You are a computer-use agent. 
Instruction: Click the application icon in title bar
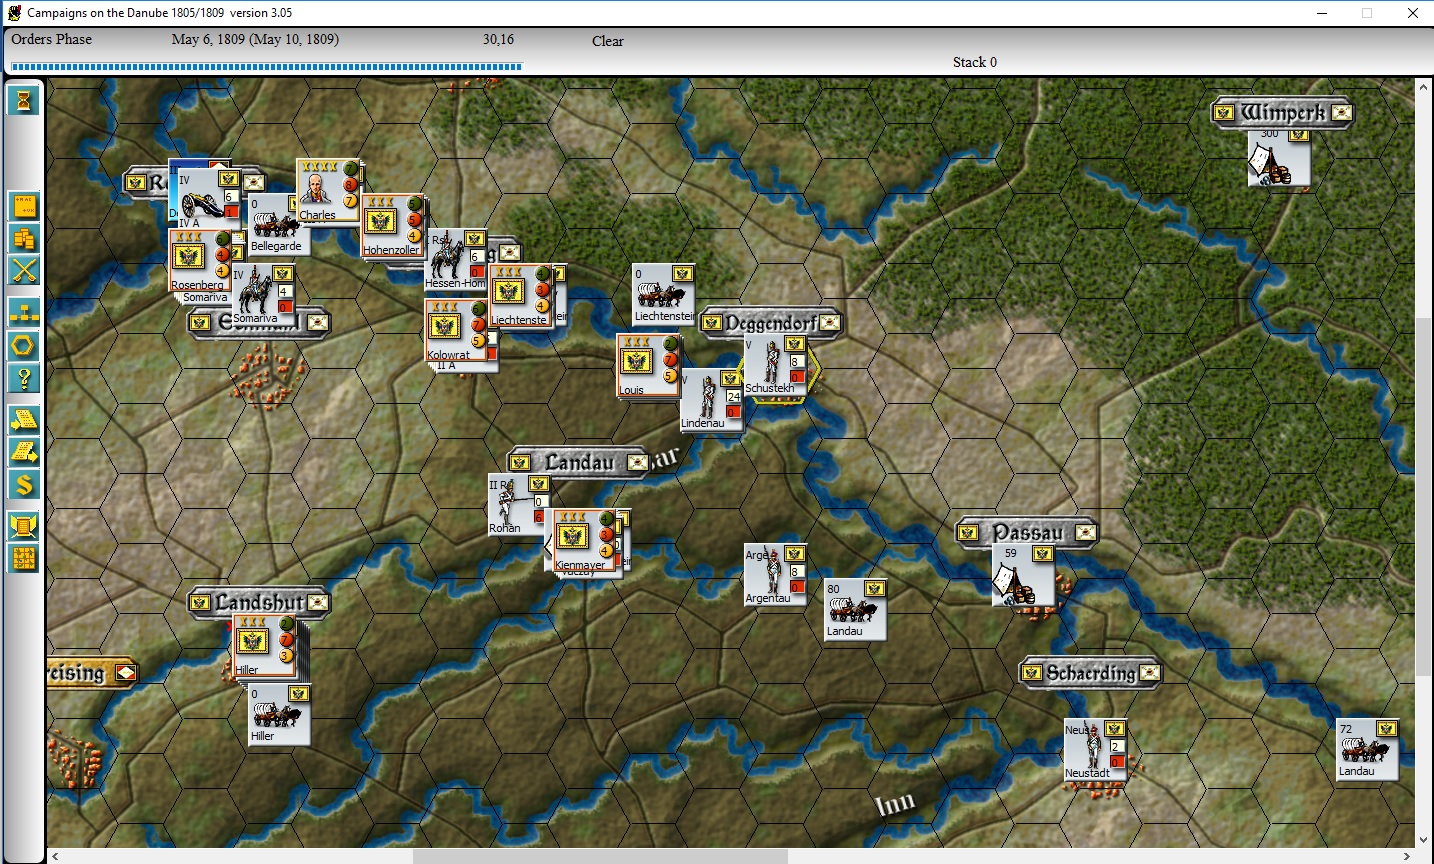pos(14,13)
